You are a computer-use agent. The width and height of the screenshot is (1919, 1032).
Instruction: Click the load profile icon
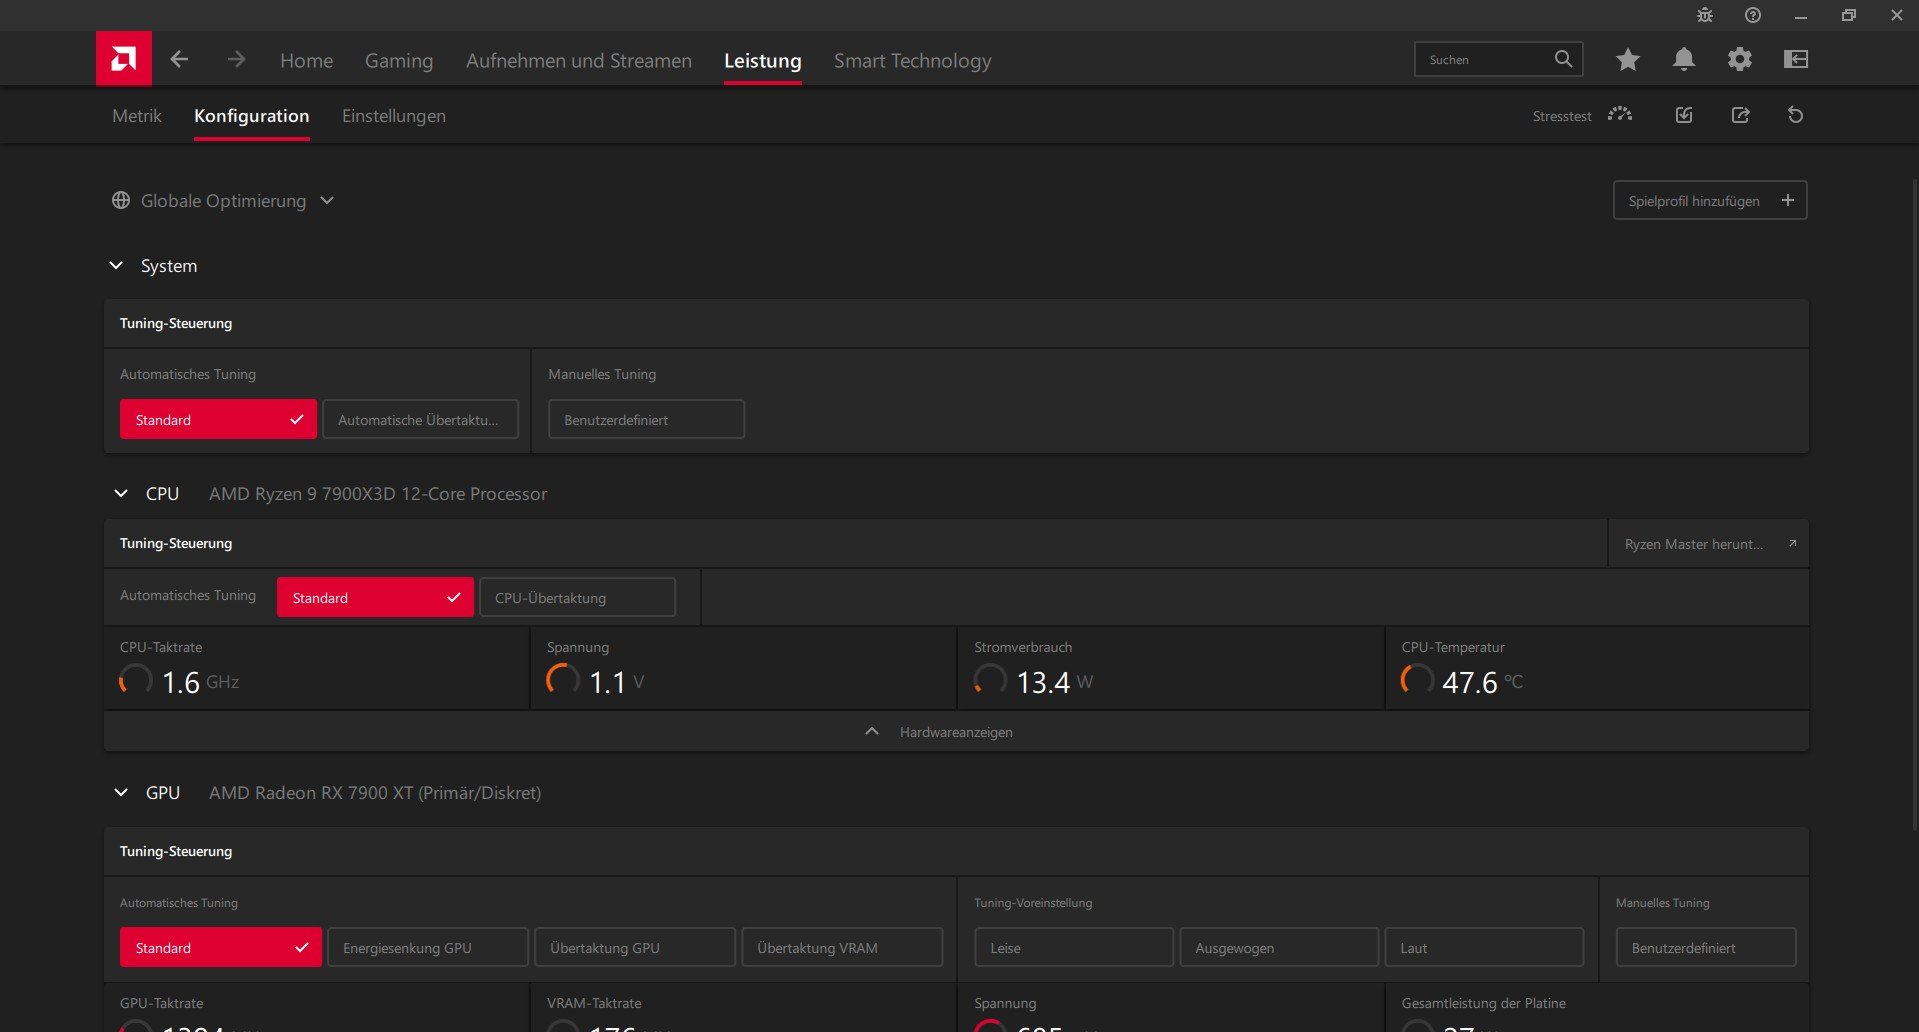pos(1684,115)
